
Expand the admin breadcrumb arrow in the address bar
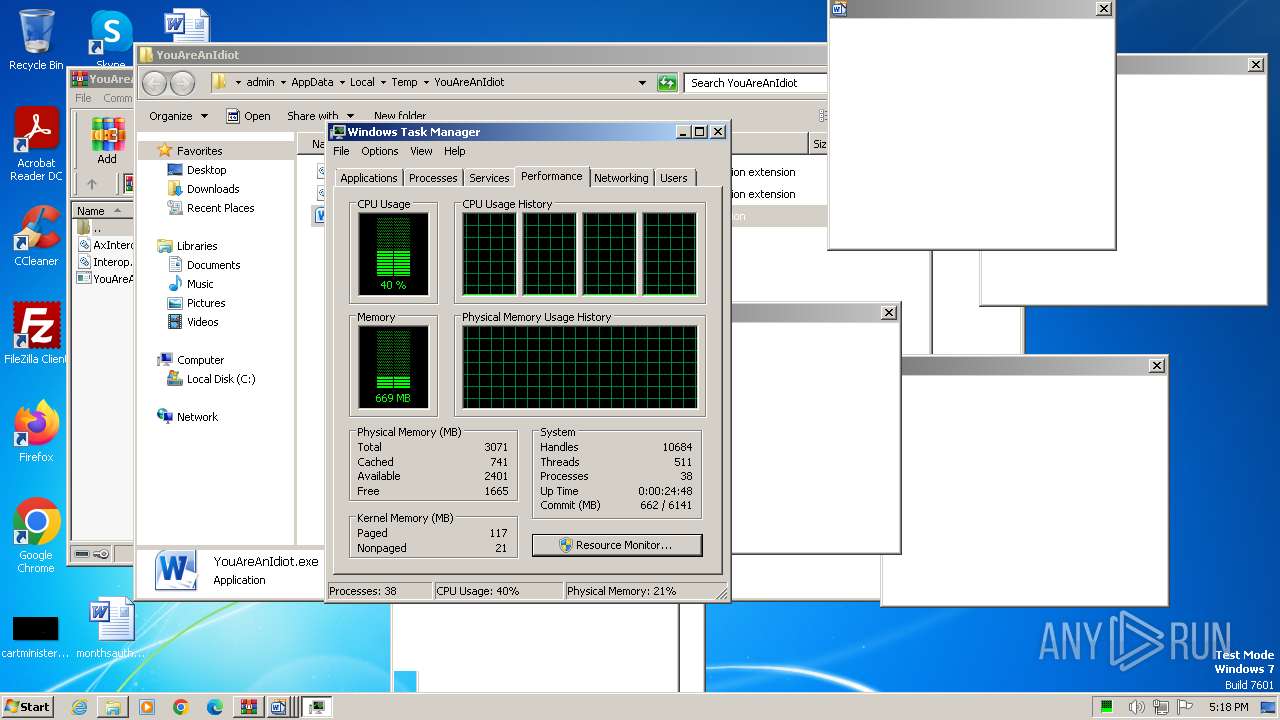point(283,83)
